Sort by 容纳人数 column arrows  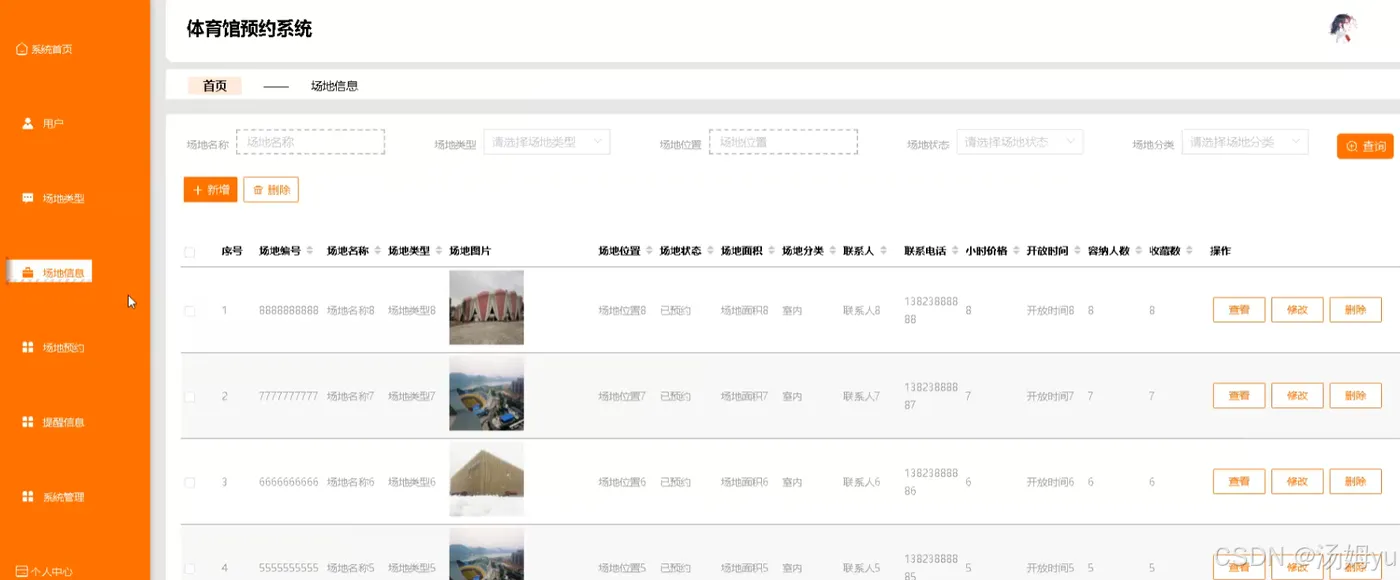tap(1139, 251)
